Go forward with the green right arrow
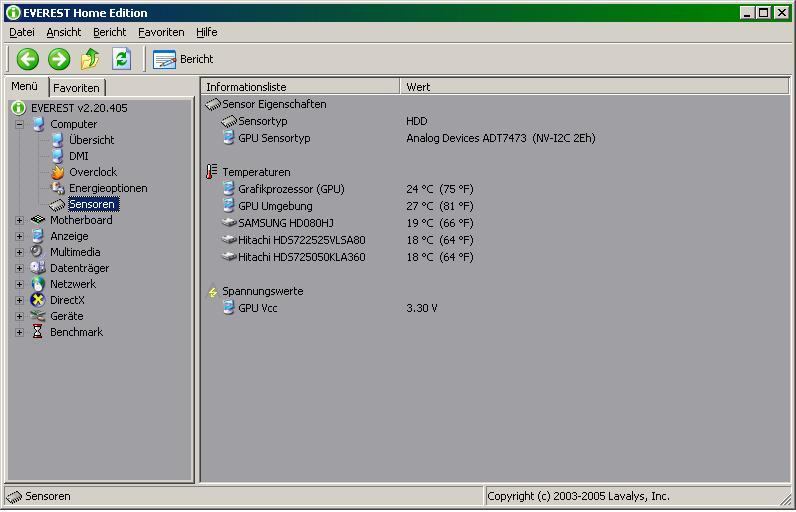This screenshot has width=796, height=512. 59,59
